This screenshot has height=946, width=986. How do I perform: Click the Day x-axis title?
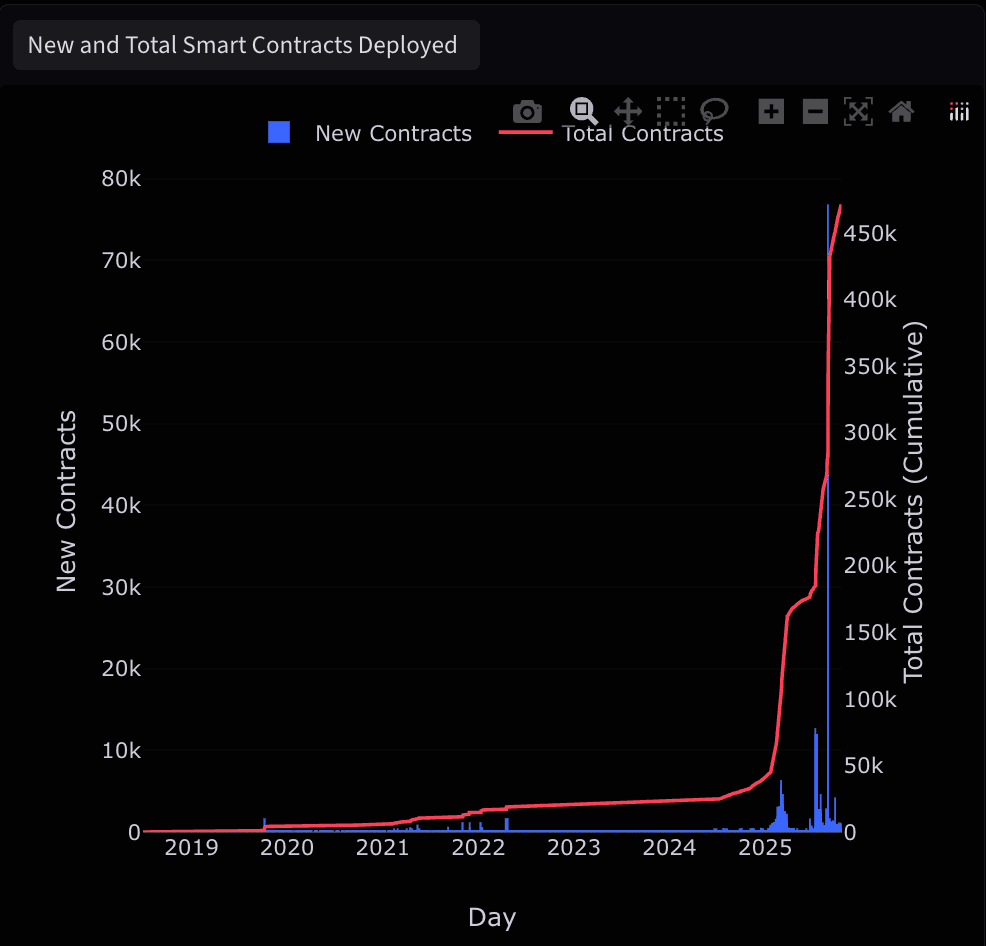(492, 917)
